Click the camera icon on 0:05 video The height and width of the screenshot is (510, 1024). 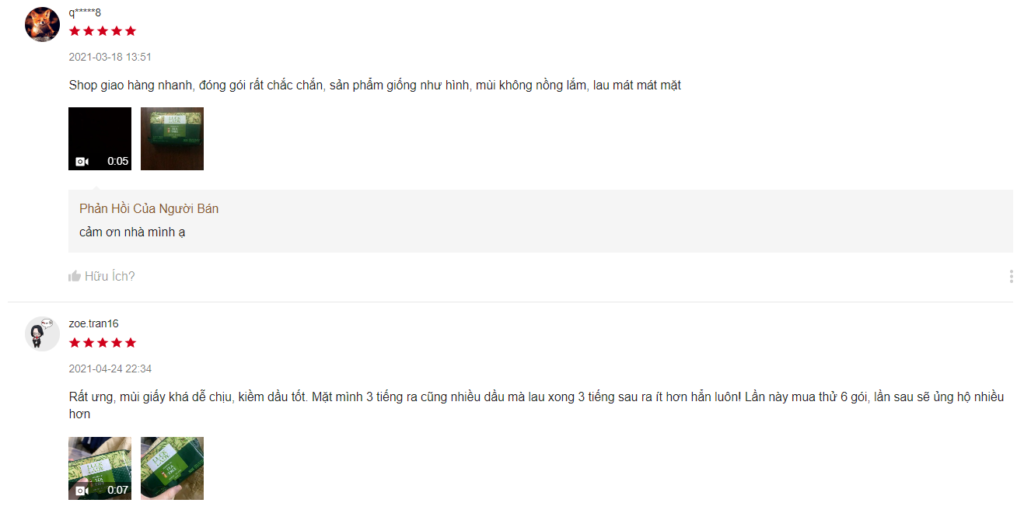coord(82,161)
